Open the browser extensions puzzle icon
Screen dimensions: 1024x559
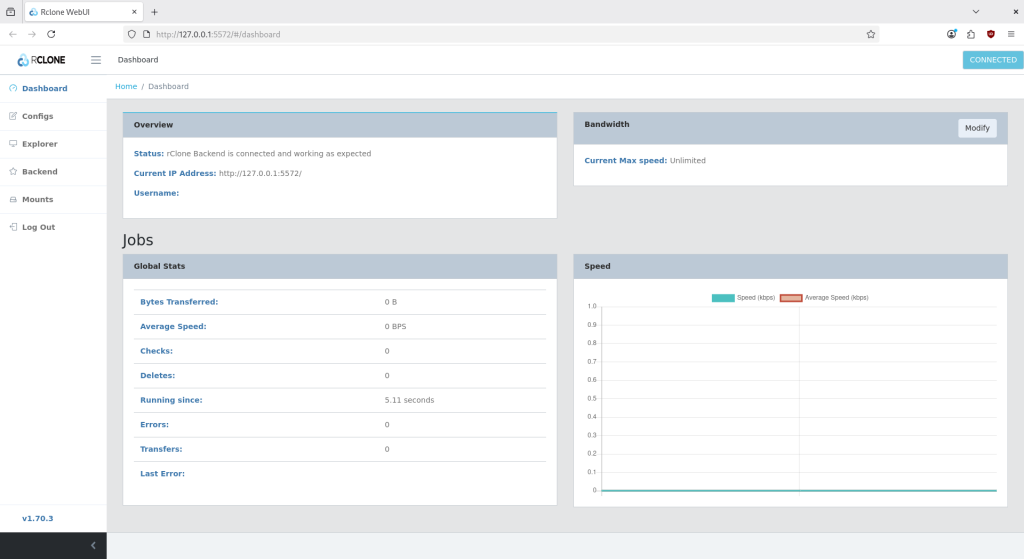pos(970,34)
